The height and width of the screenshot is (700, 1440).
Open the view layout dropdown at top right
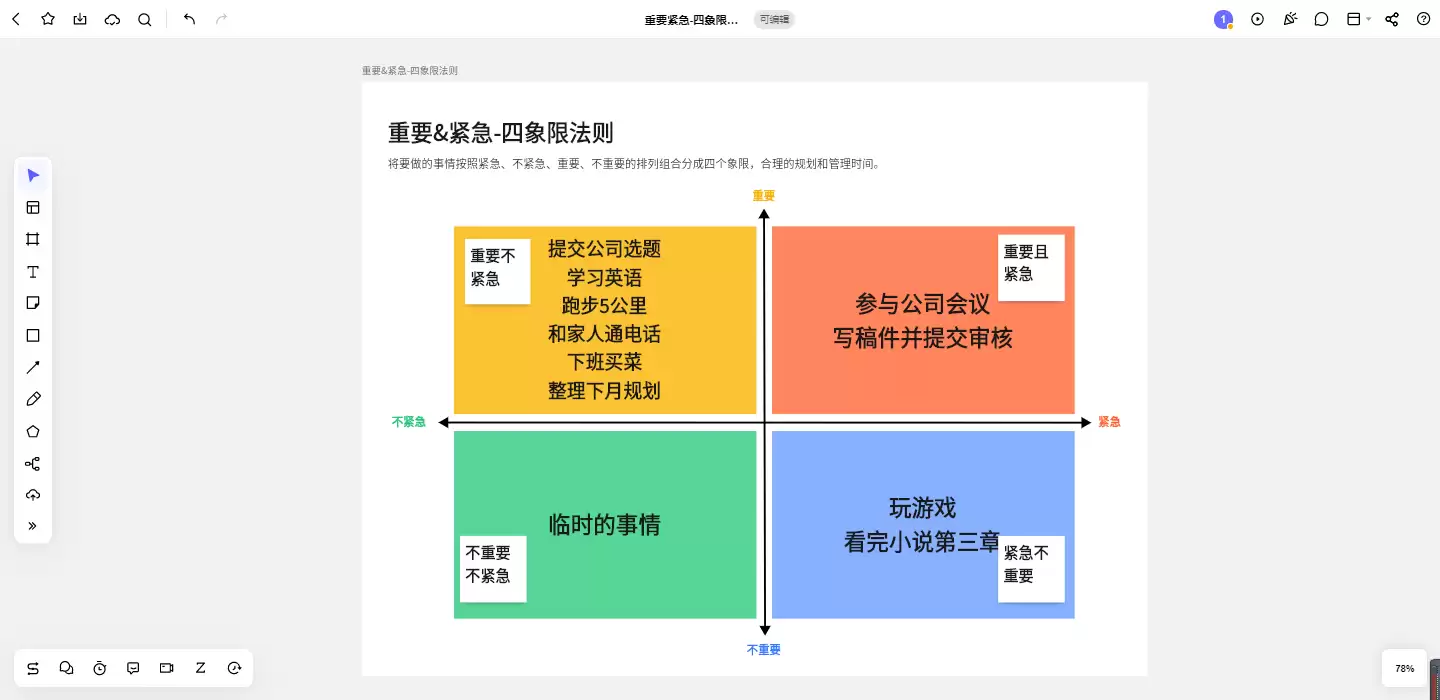click(1359, 19)
